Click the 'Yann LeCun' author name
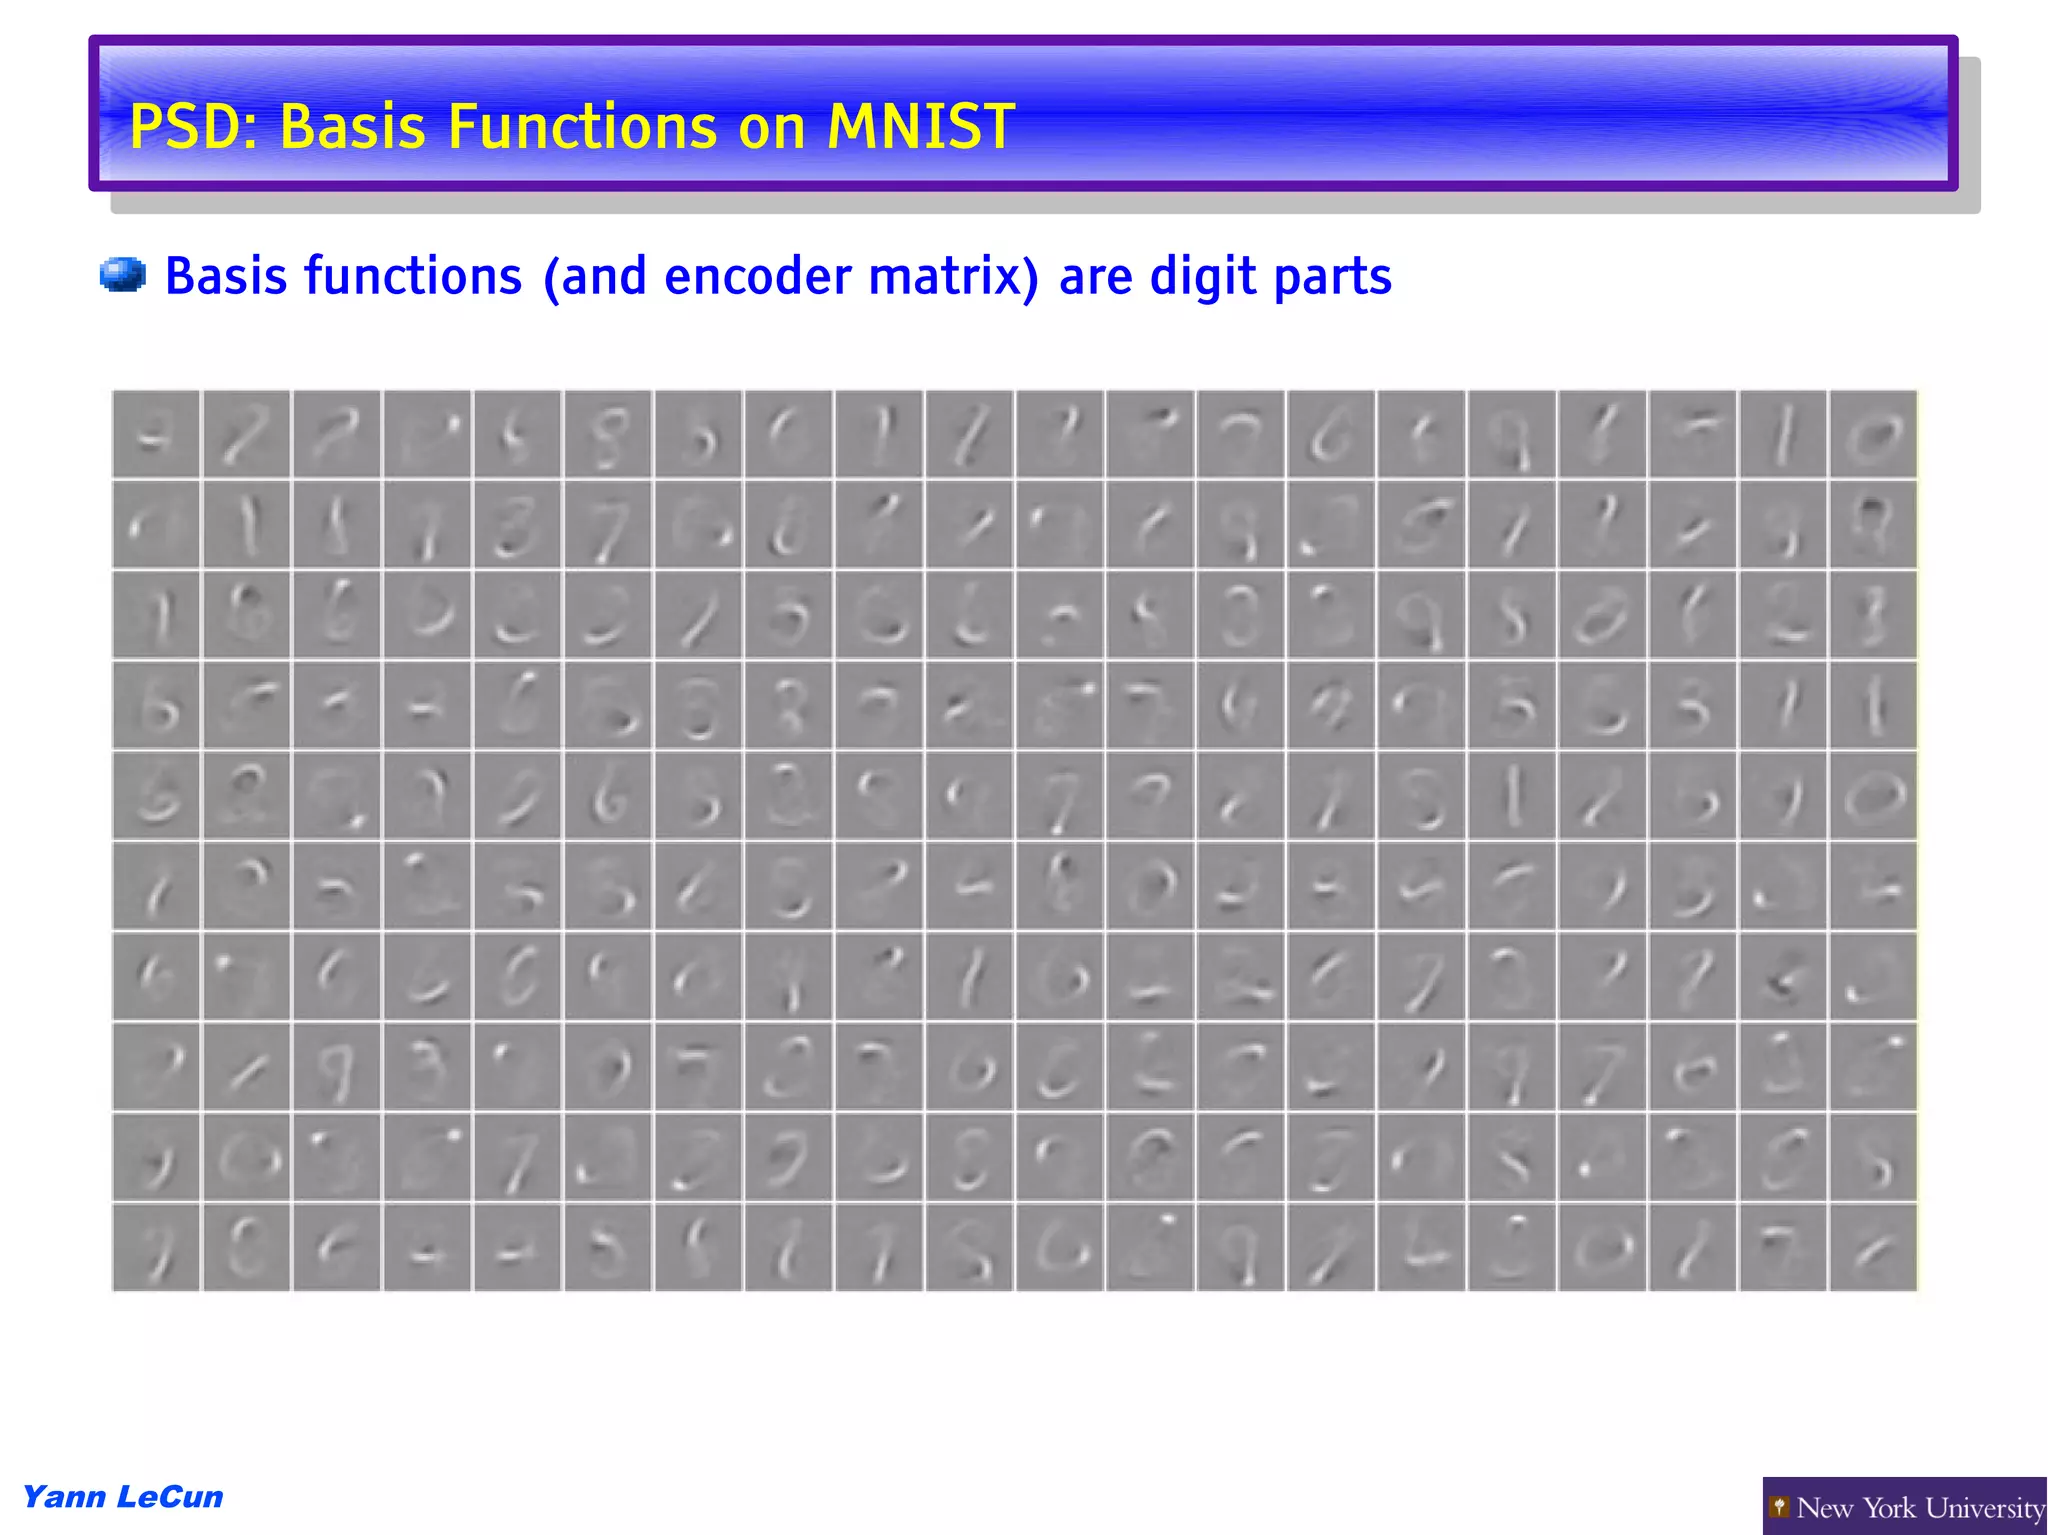Image resolution: width=2048 pixels, height=1535 pixels. (x=123, y=1497)
